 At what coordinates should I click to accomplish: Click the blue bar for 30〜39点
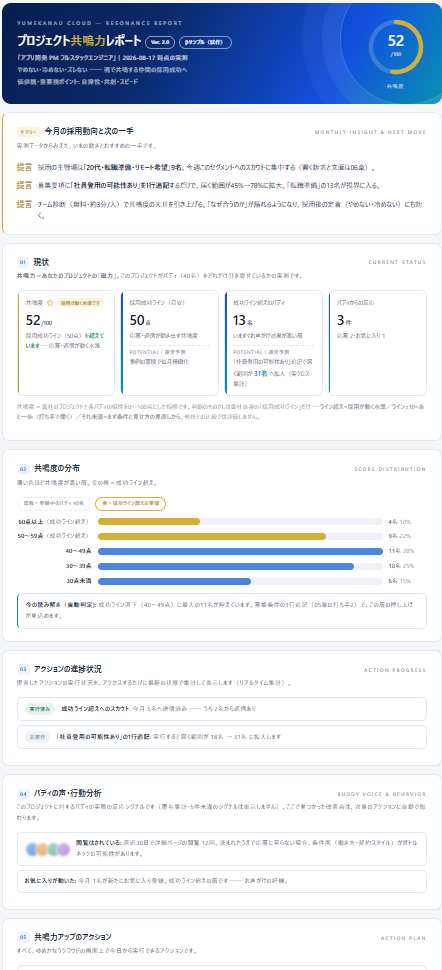click(226, 566)
